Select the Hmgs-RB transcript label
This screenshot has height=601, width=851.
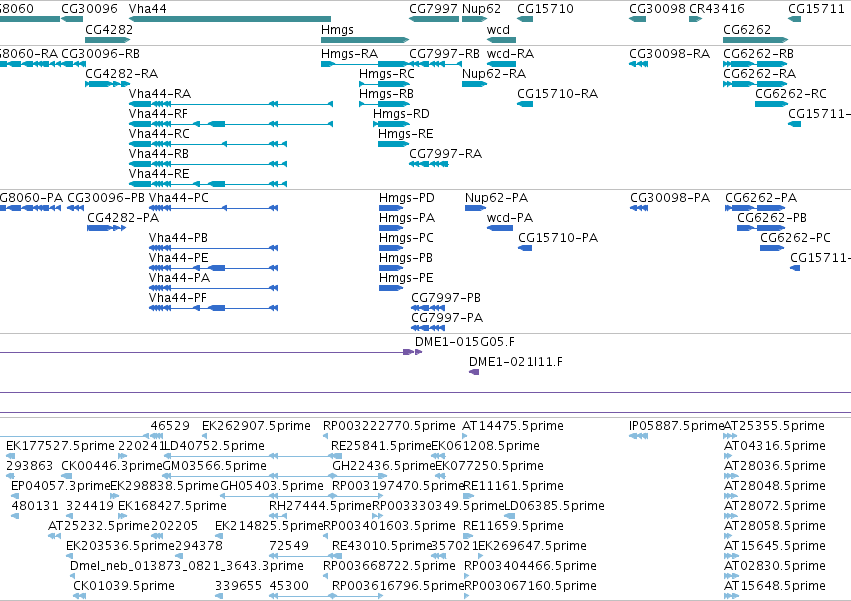(386, 94)
